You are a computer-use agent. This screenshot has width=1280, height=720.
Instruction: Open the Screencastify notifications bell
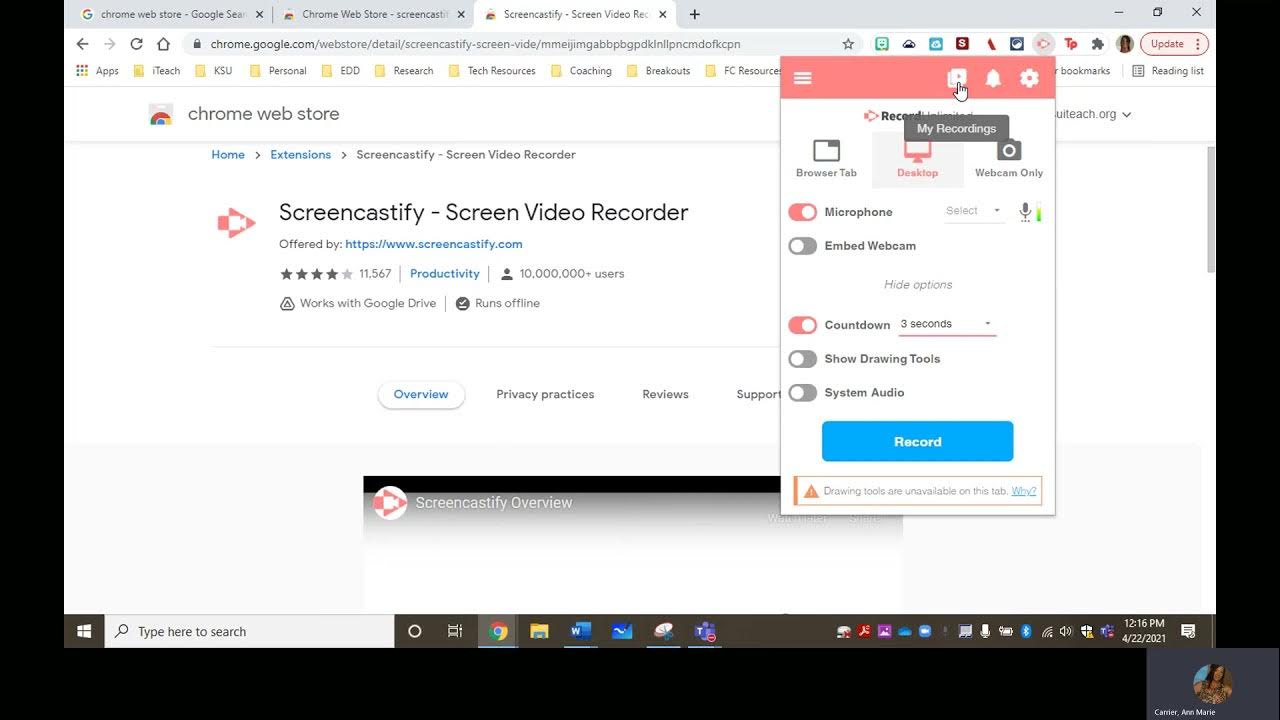tap(993, 78)
